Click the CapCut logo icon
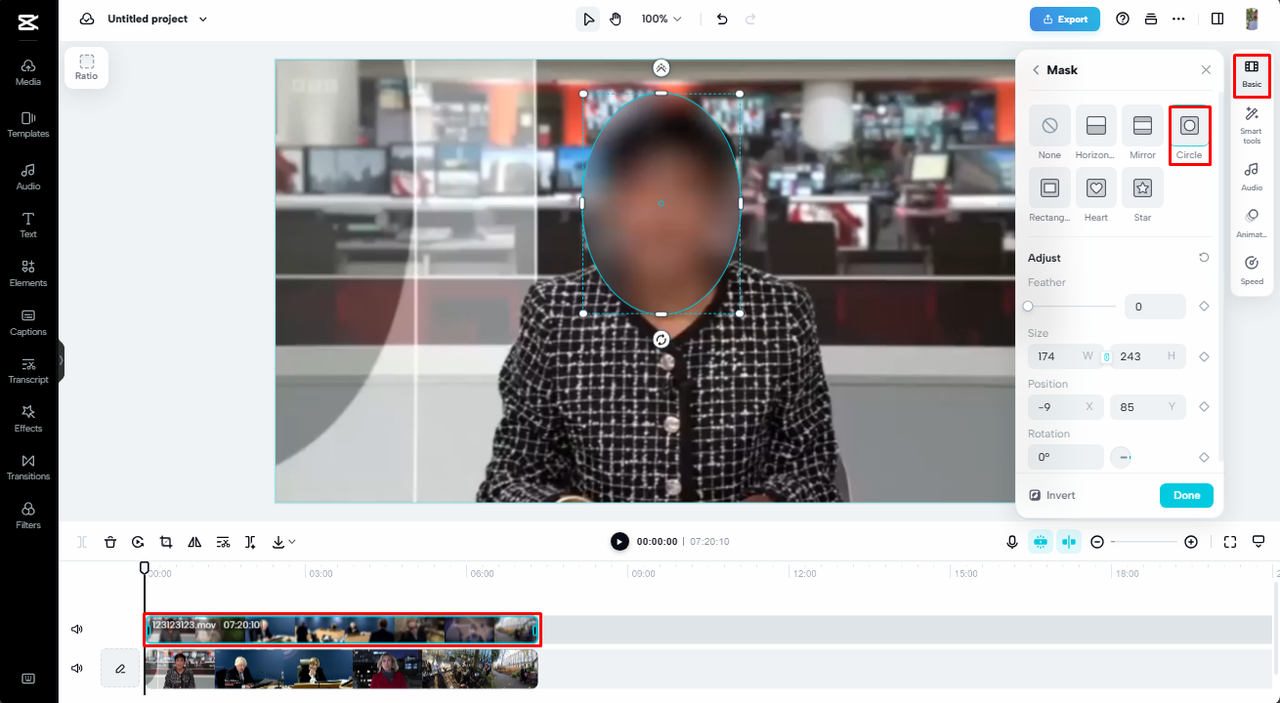 pos(28,22)
